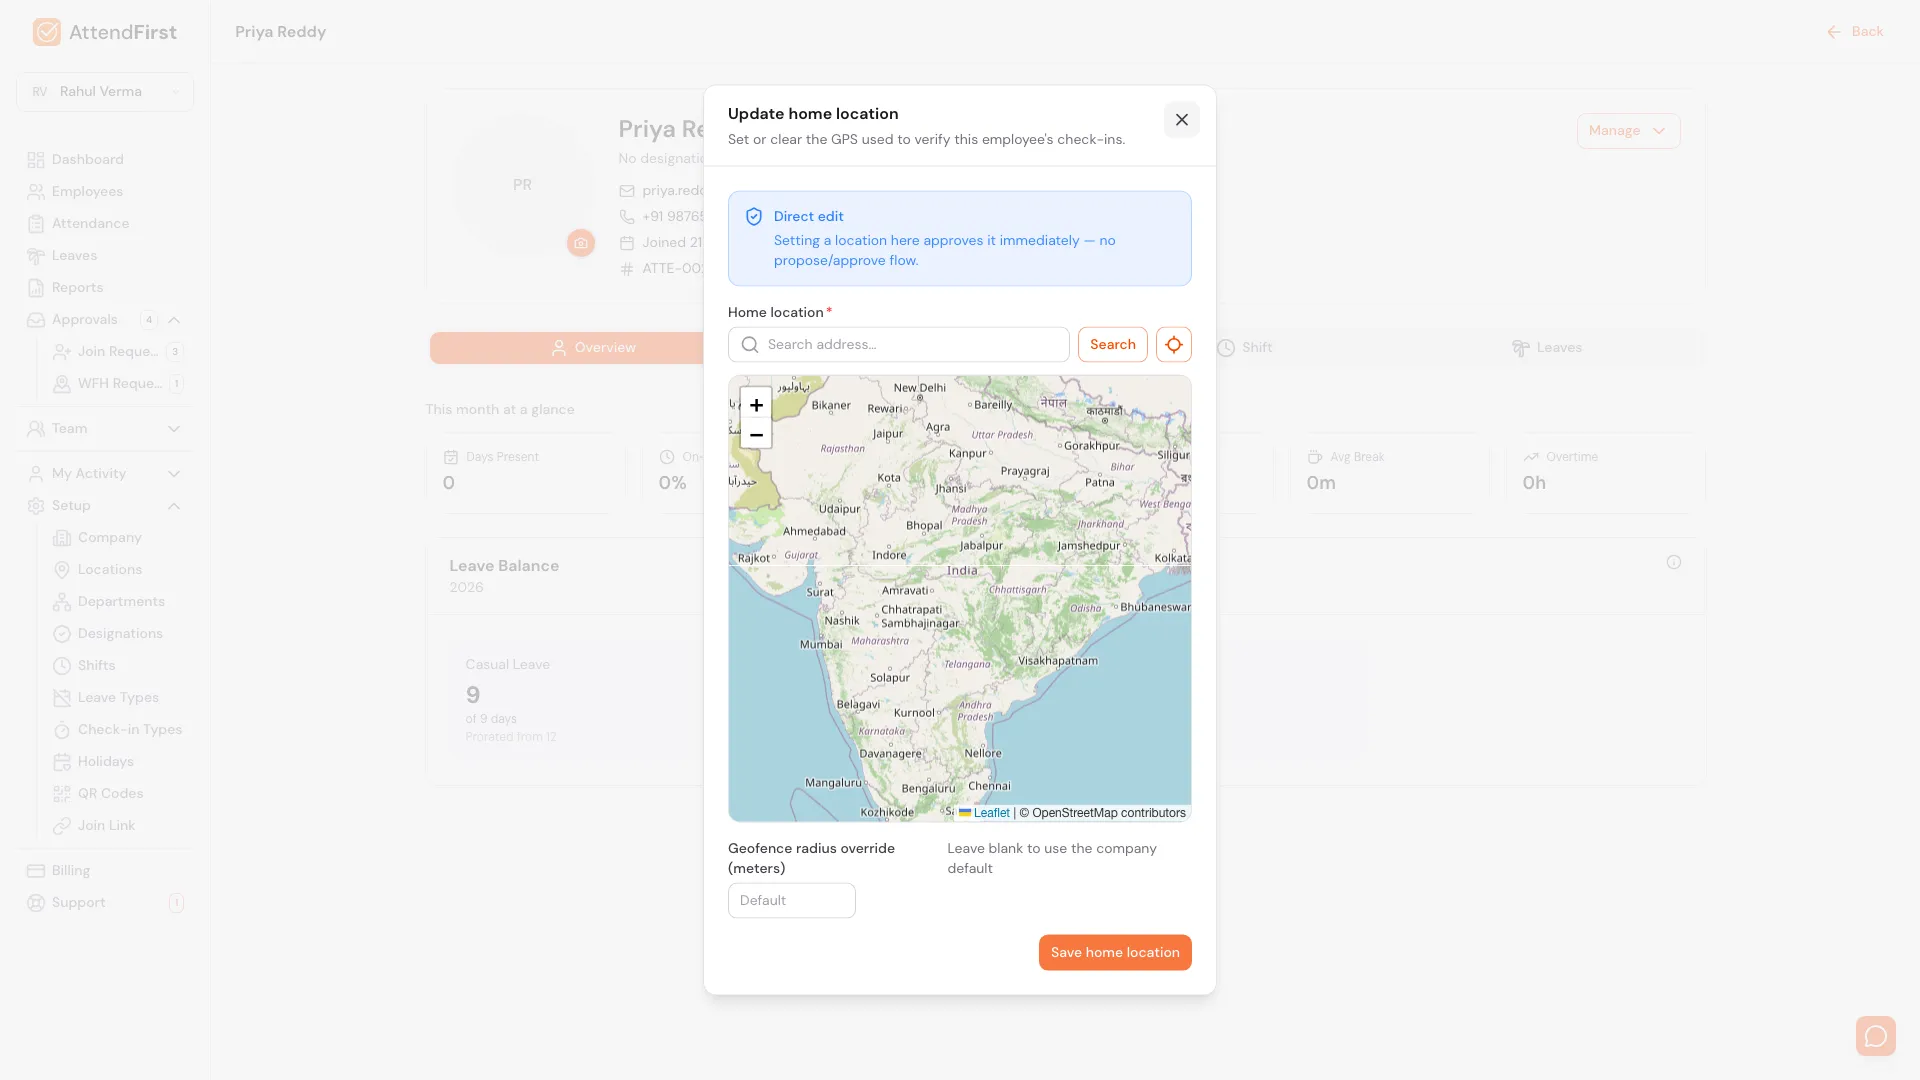1920x1080 pixels.
Task: Switch to the Shift tab
Action: [1245, 348]
